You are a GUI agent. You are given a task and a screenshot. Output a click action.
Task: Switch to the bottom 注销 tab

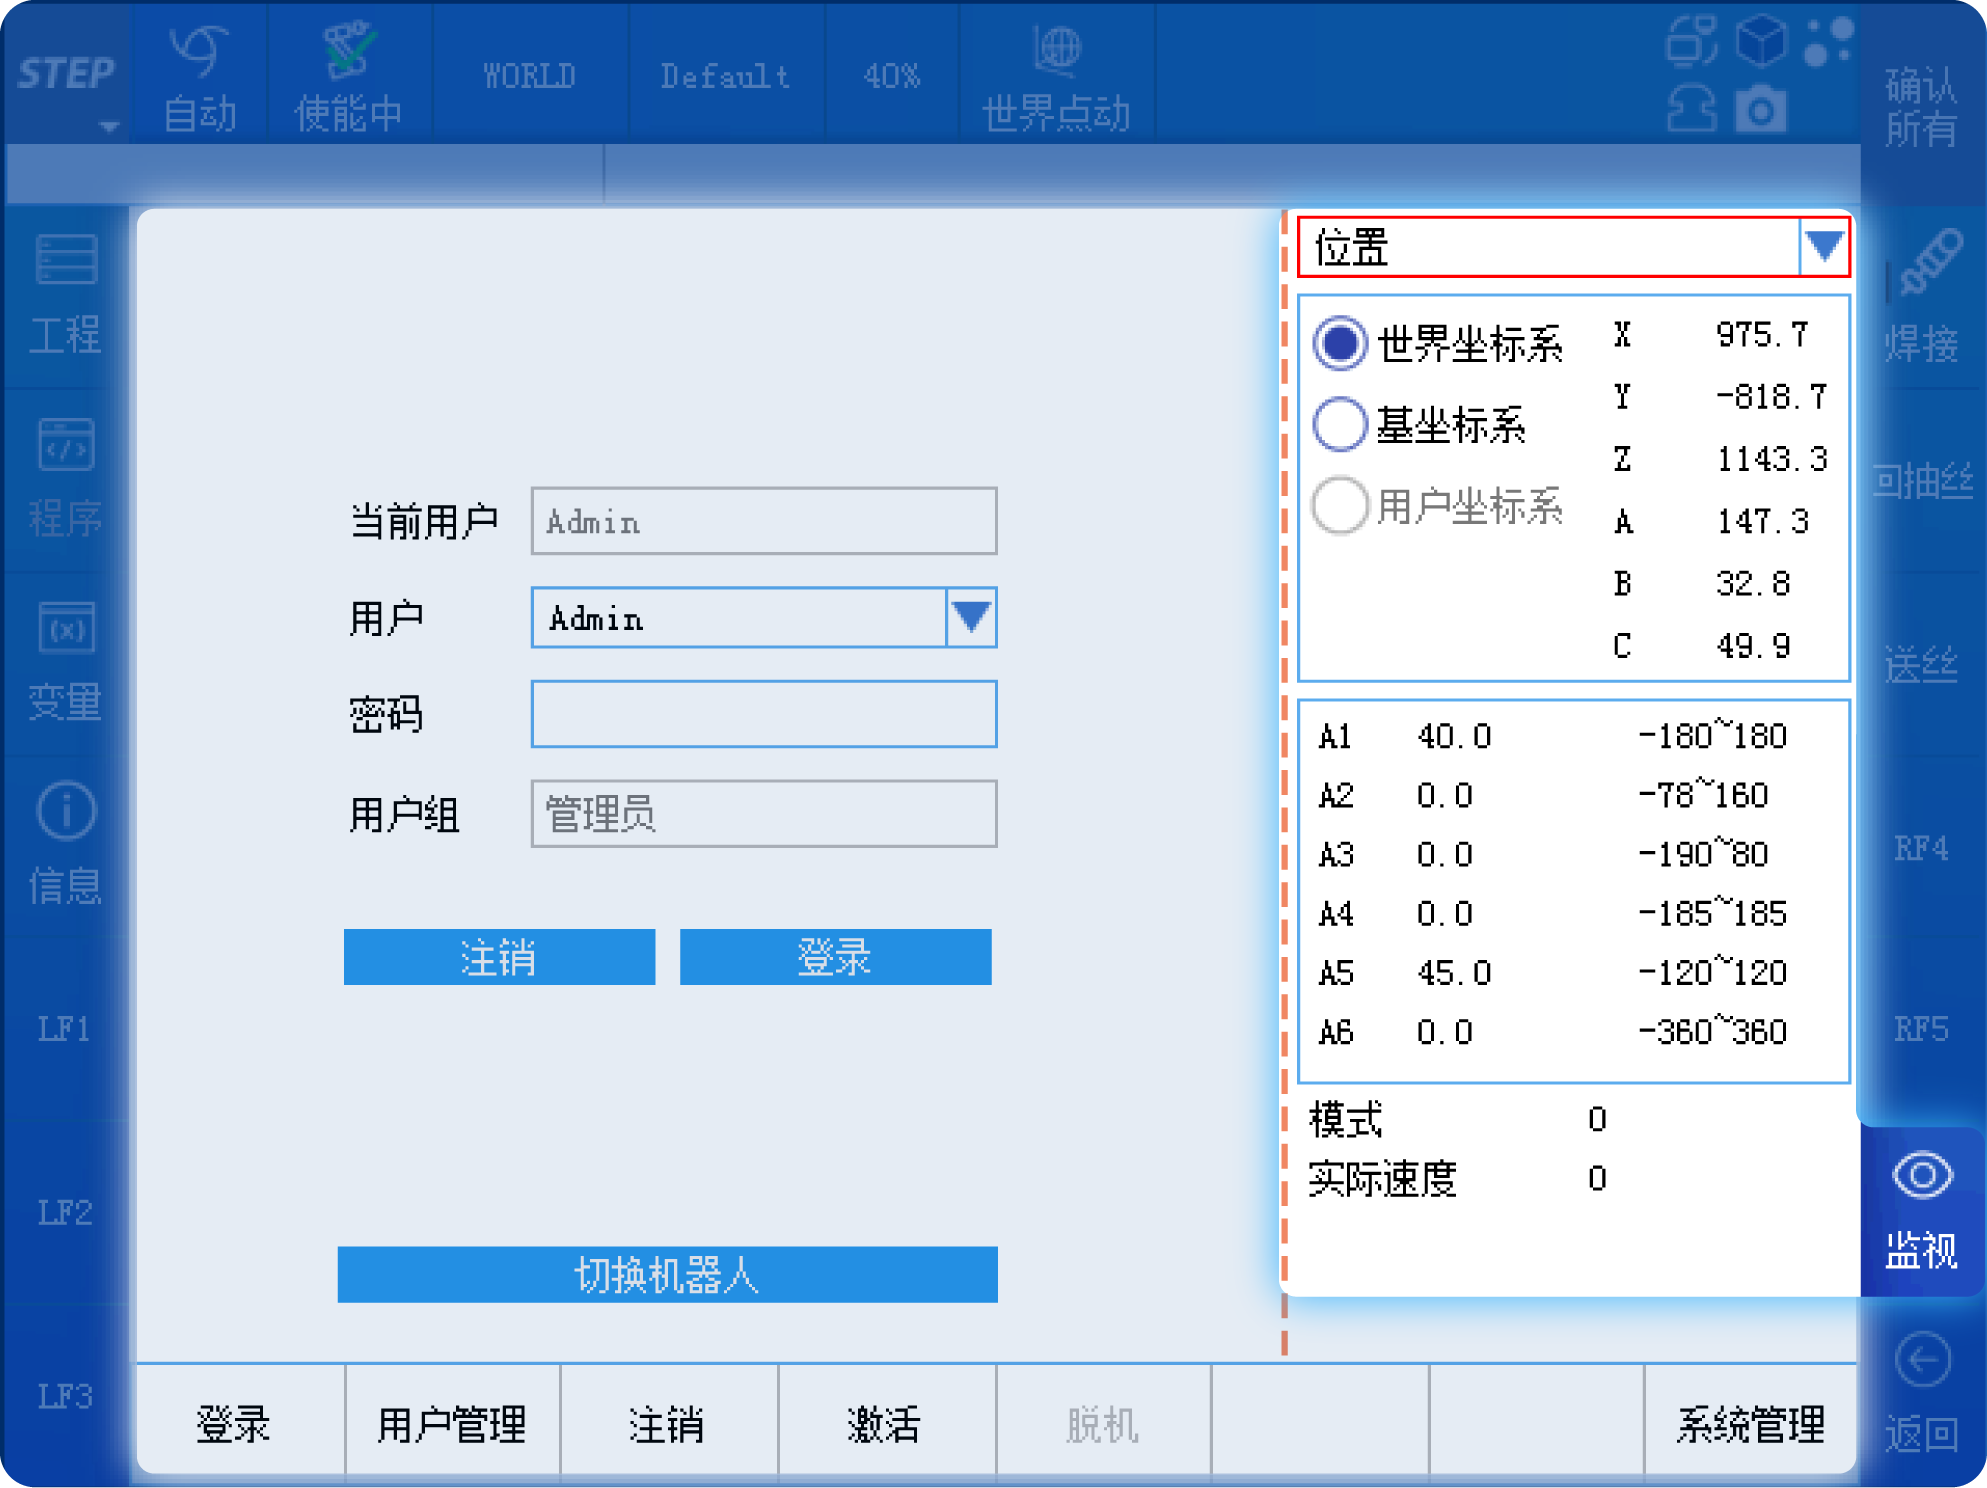tap(667, 1424)
